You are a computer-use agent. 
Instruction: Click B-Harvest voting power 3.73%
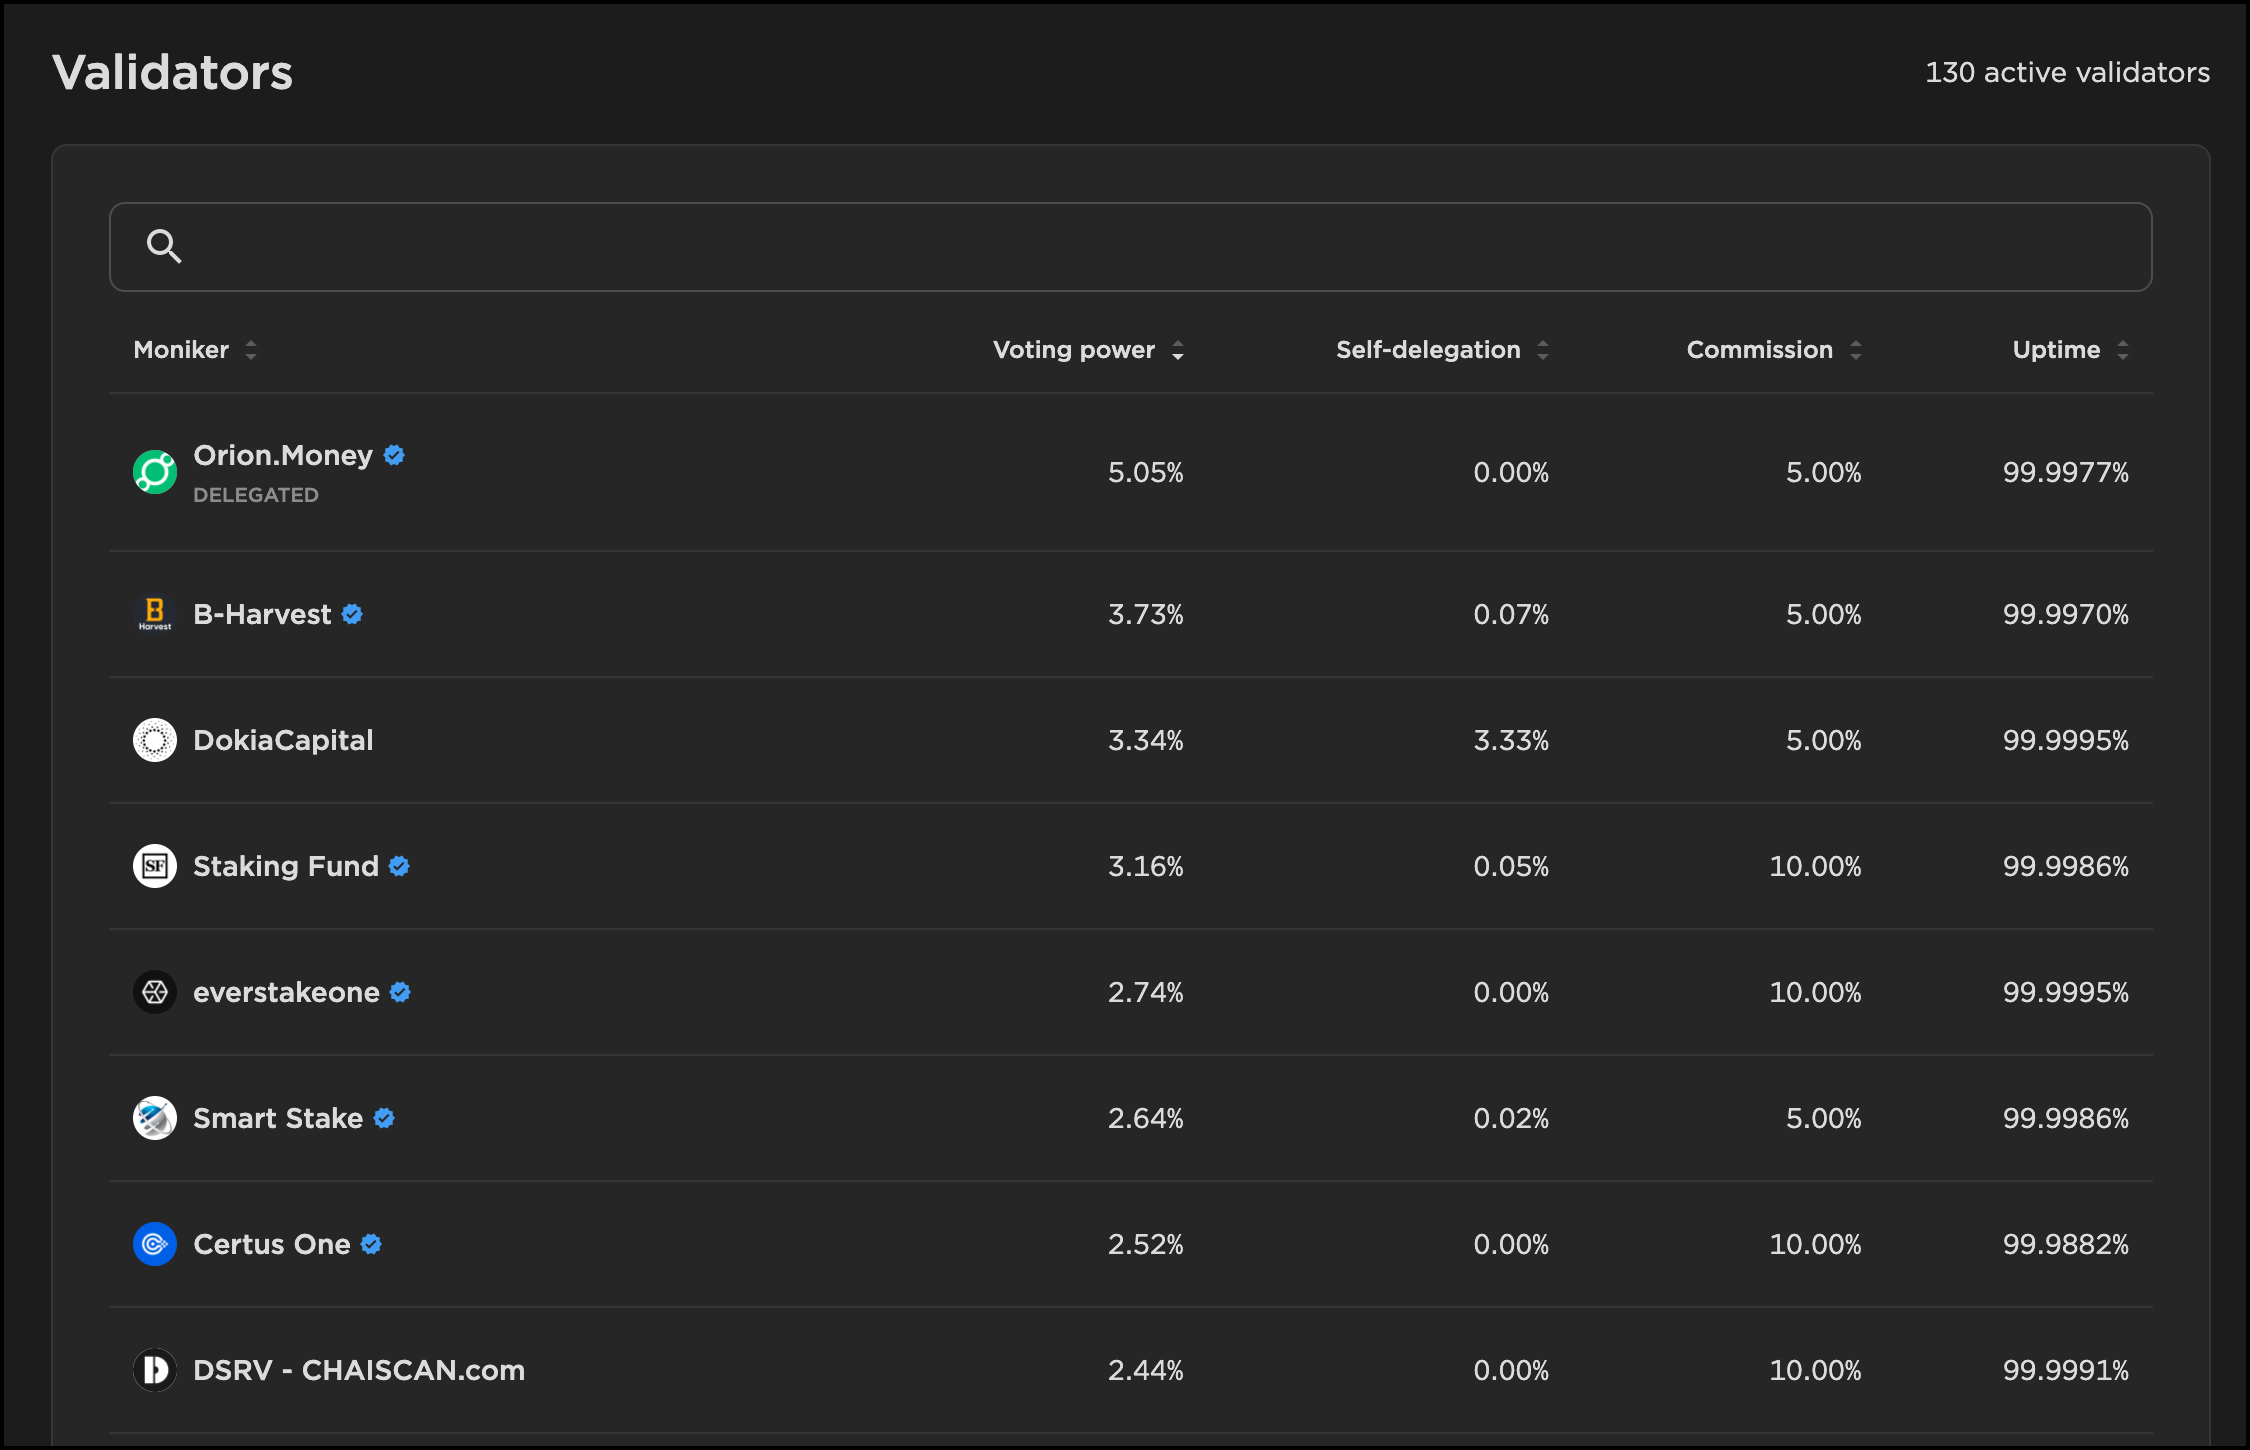[x=1146, y=614]
